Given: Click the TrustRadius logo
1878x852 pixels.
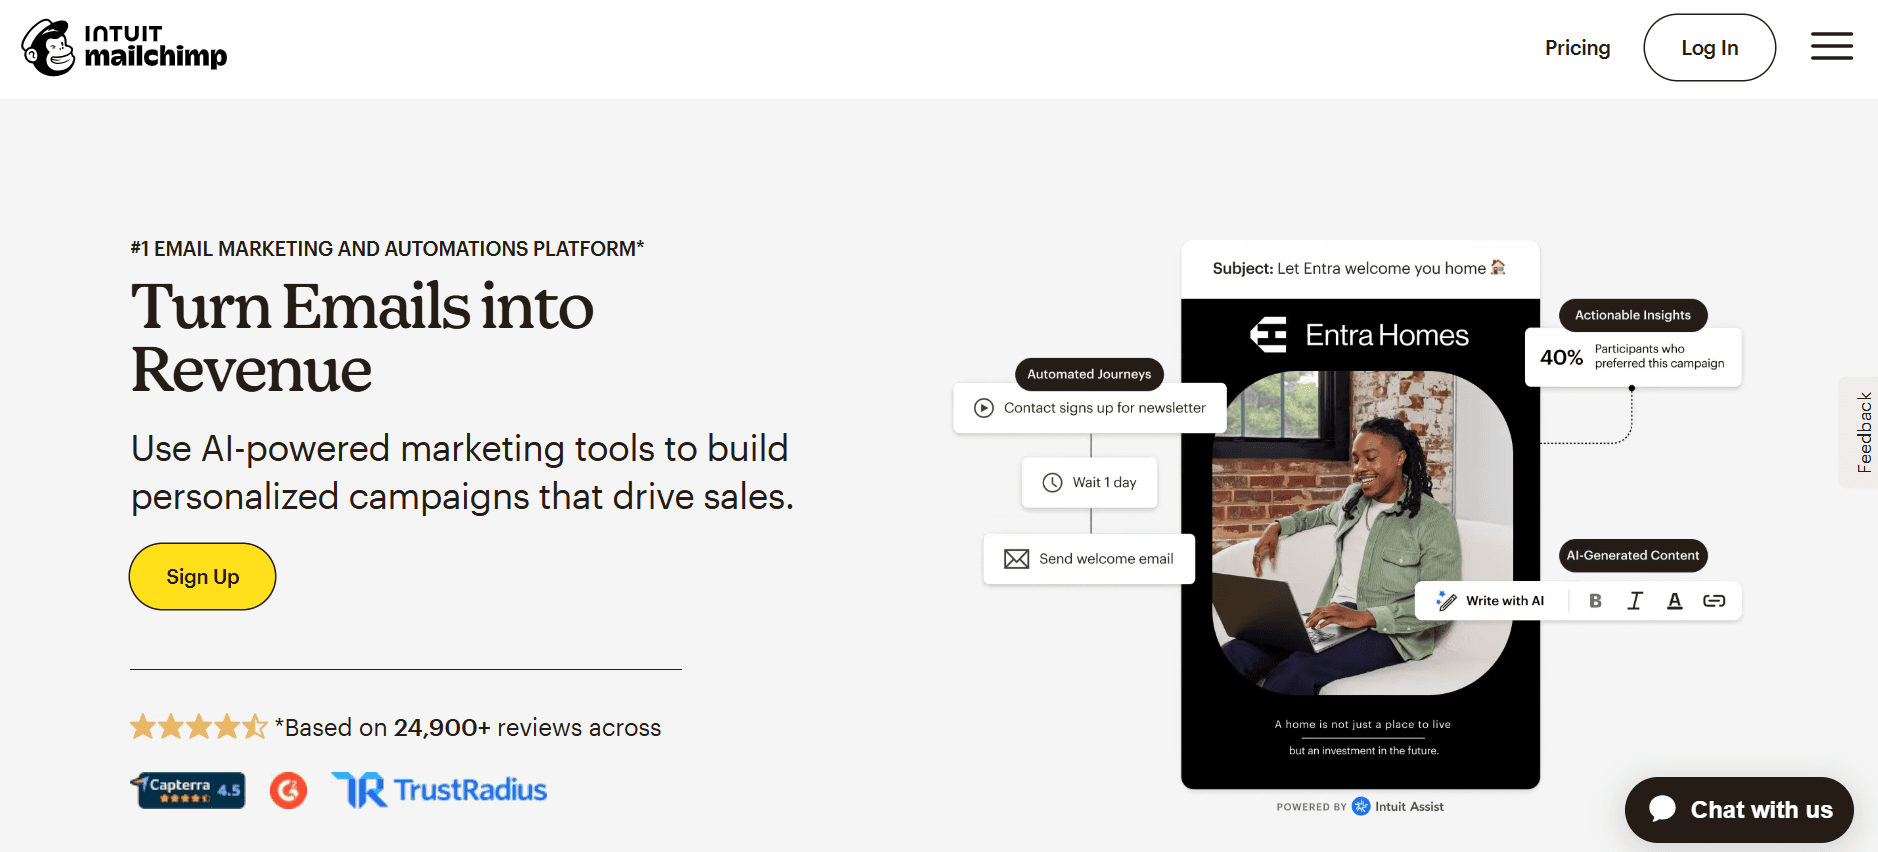Looking at the screenshot, I should tap(439, 790).
